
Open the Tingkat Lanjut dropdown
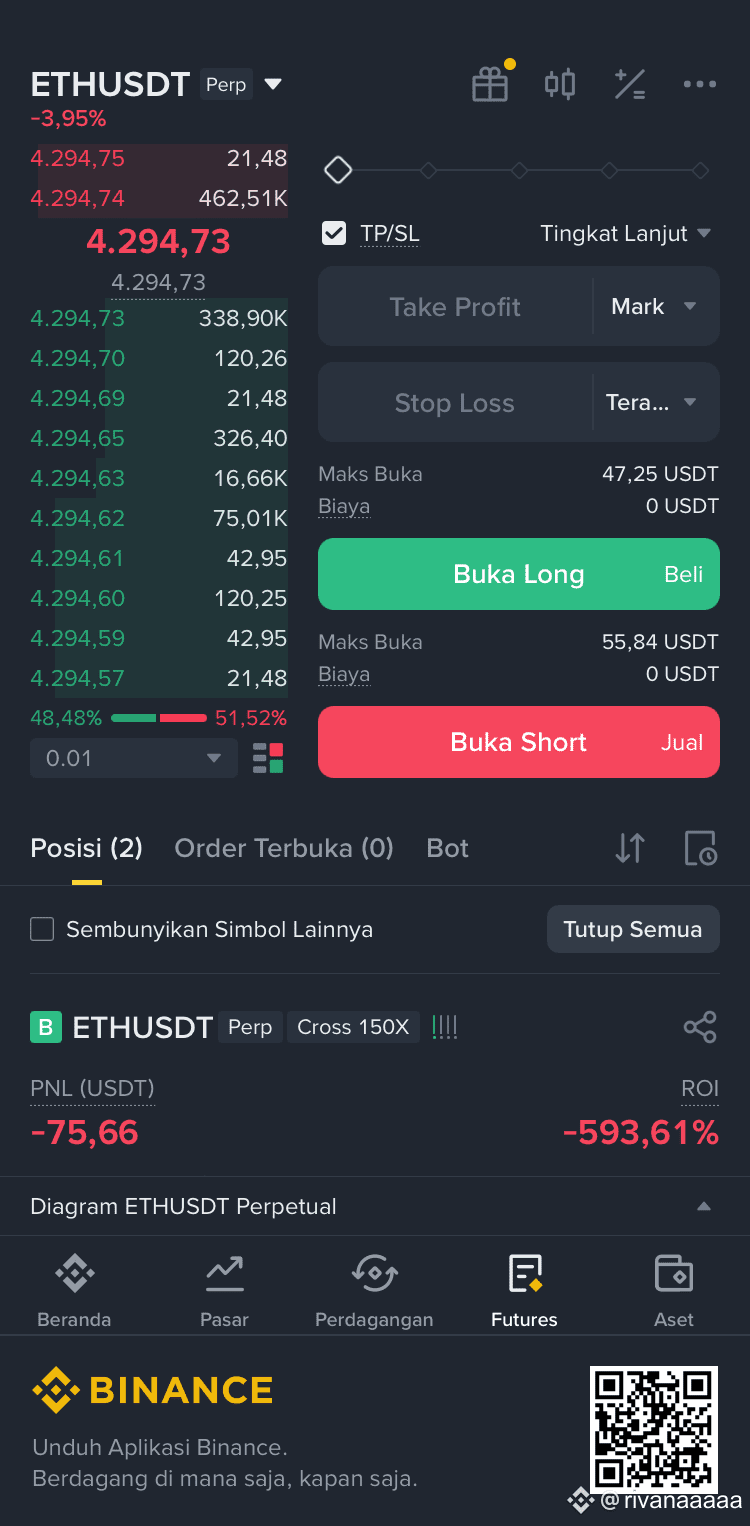(626, 233)
